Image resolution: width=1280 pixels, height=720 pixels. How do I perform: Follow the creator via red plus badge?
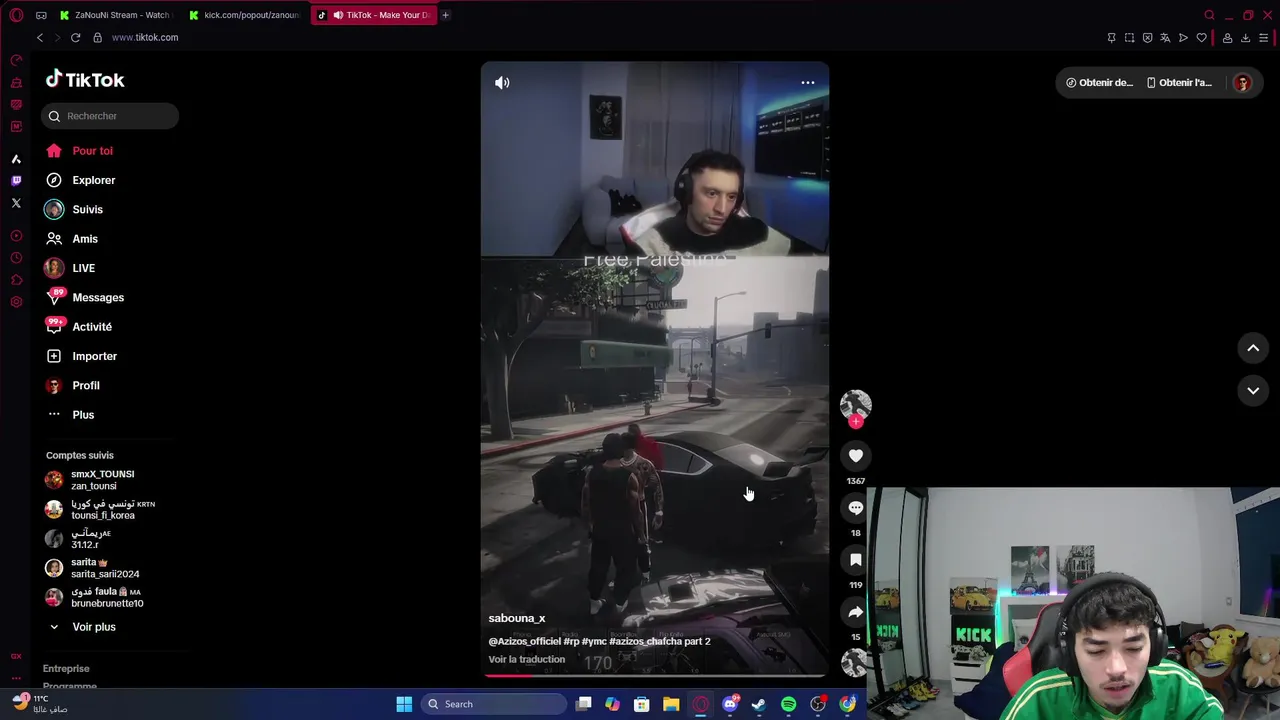(x=856, y=422)
